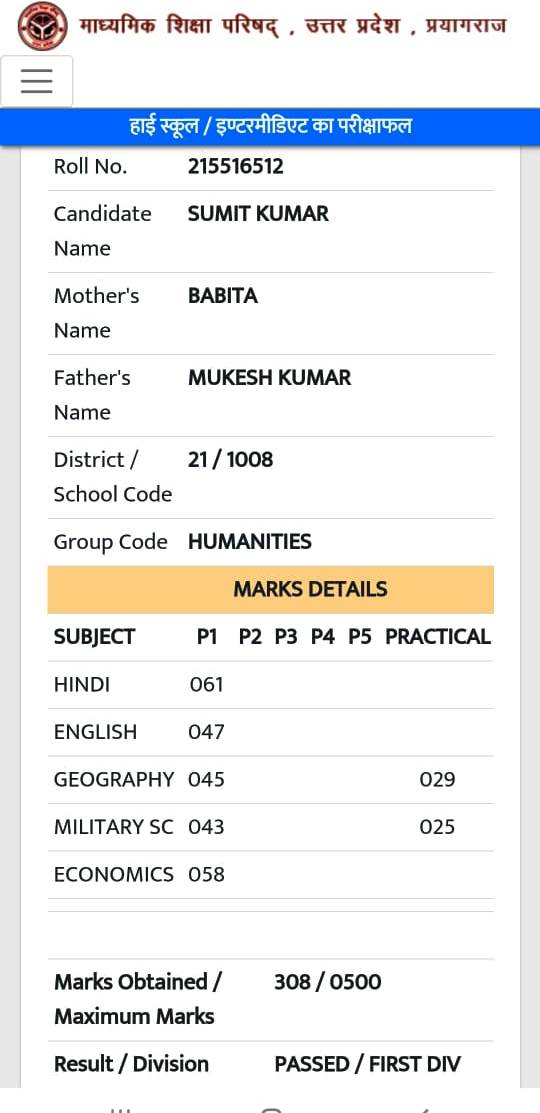Click father's name MUKESH KUMAR
This screenshot has height=1113, width=540.
[x=270, y=378]
